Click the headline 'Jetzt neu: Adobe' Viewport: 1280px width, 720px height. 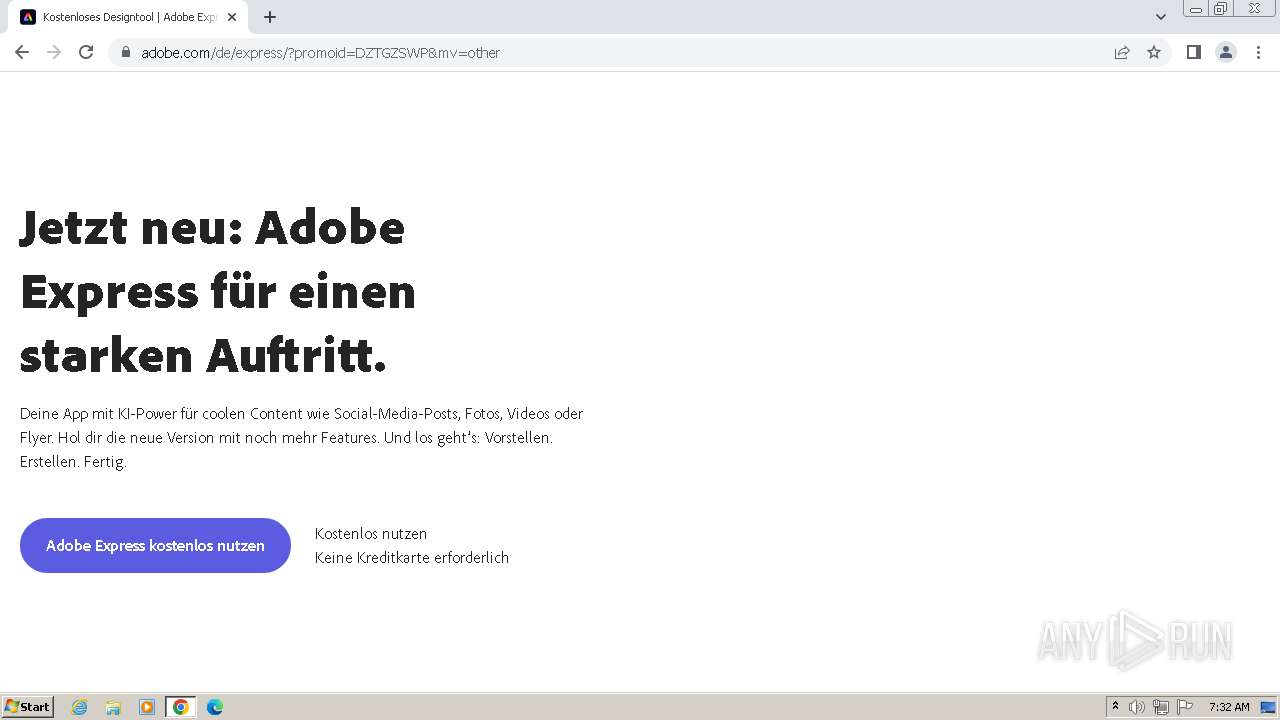point(212,227)
